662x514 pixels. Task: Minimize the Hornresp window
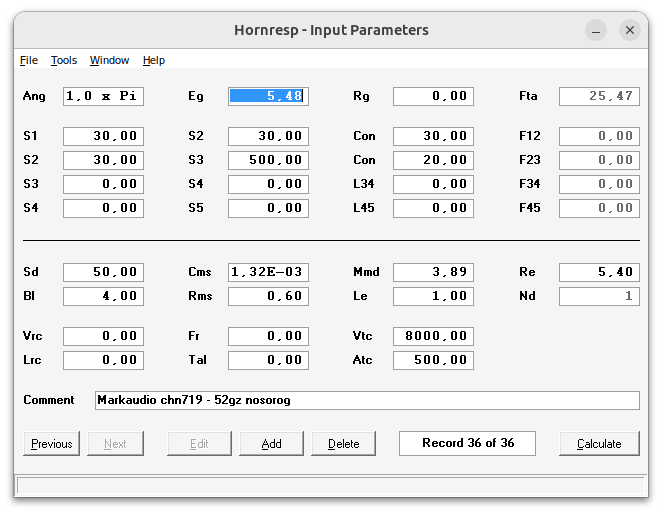(596, 30)
